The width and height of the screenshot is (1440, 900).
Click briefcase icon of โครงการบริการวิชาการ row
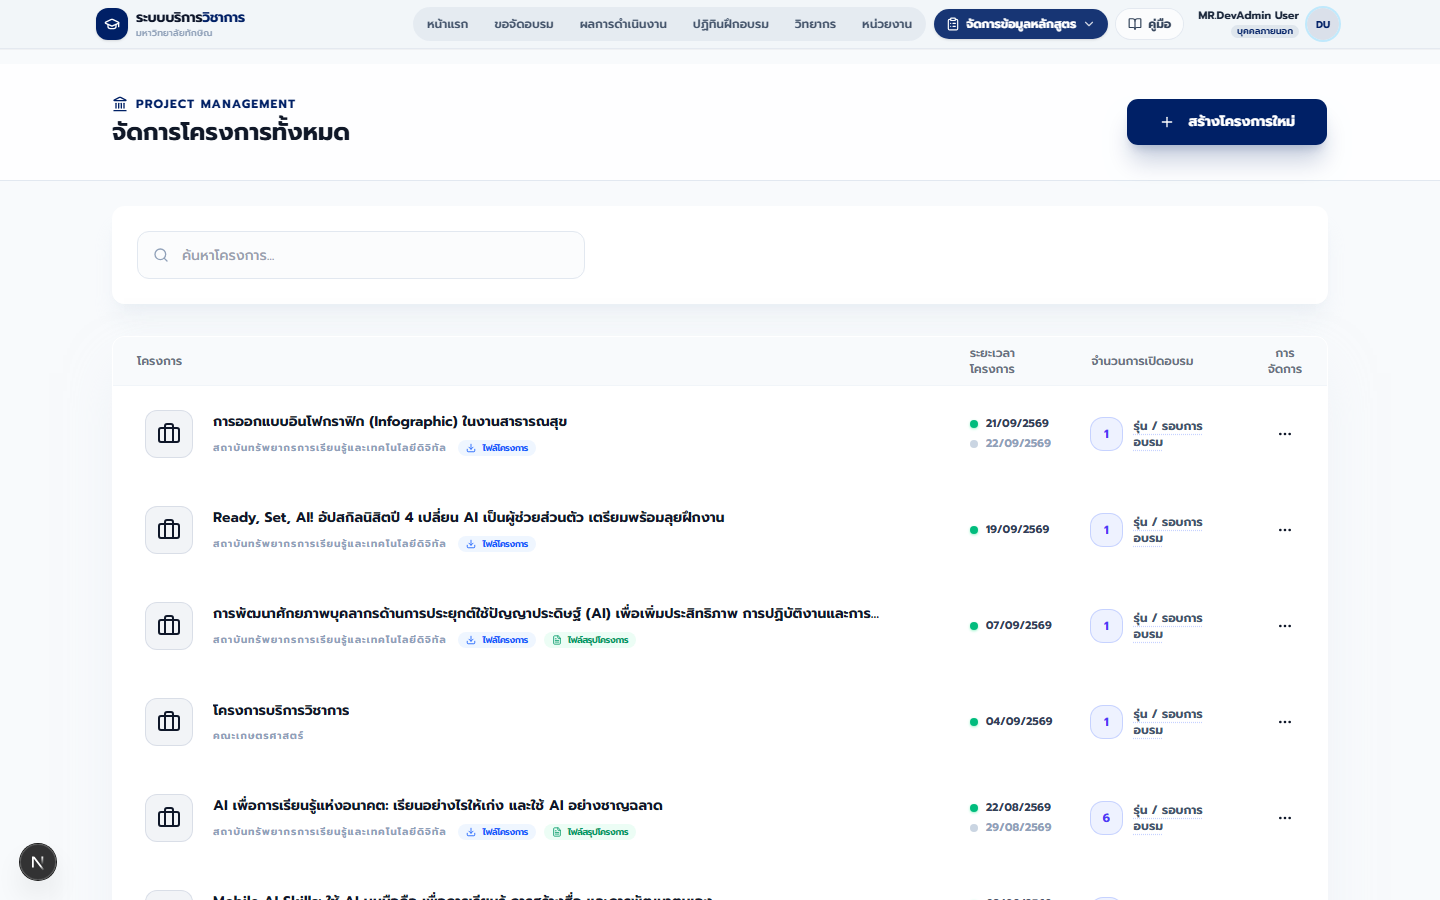point(169,722)
